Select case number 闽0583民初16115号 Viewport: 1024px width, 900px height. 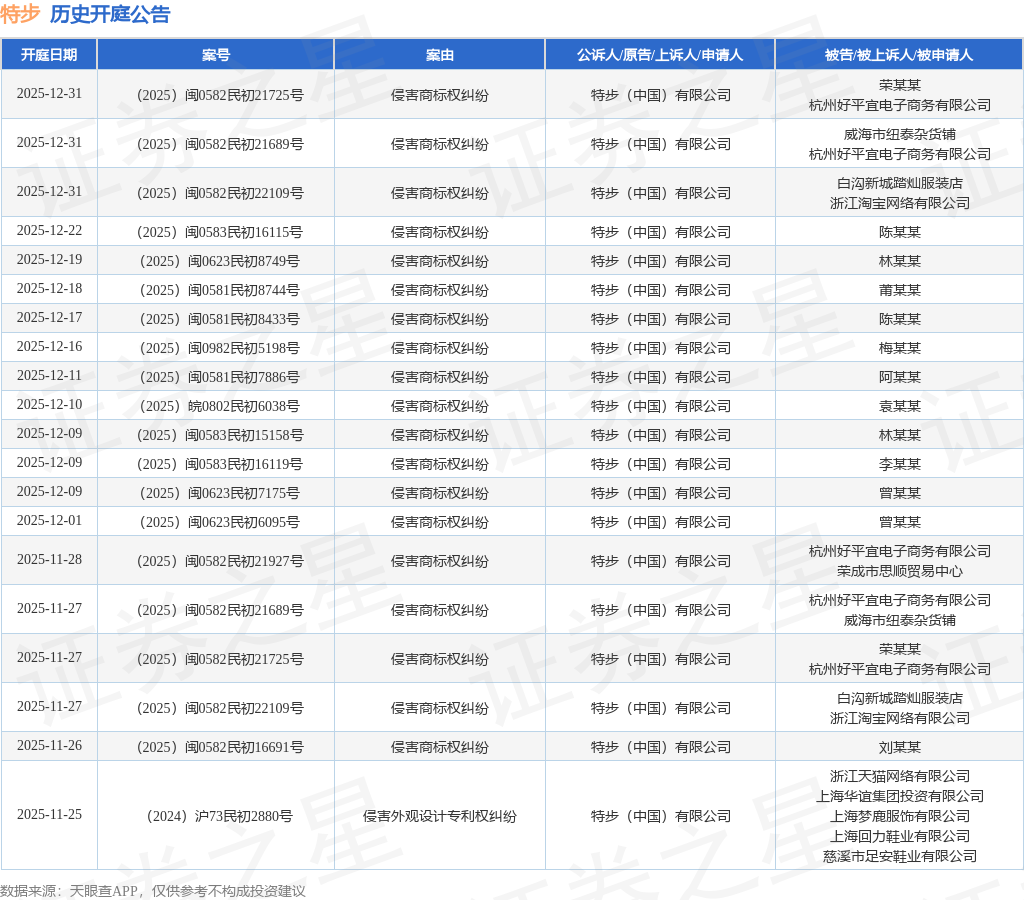coord(220,232)
